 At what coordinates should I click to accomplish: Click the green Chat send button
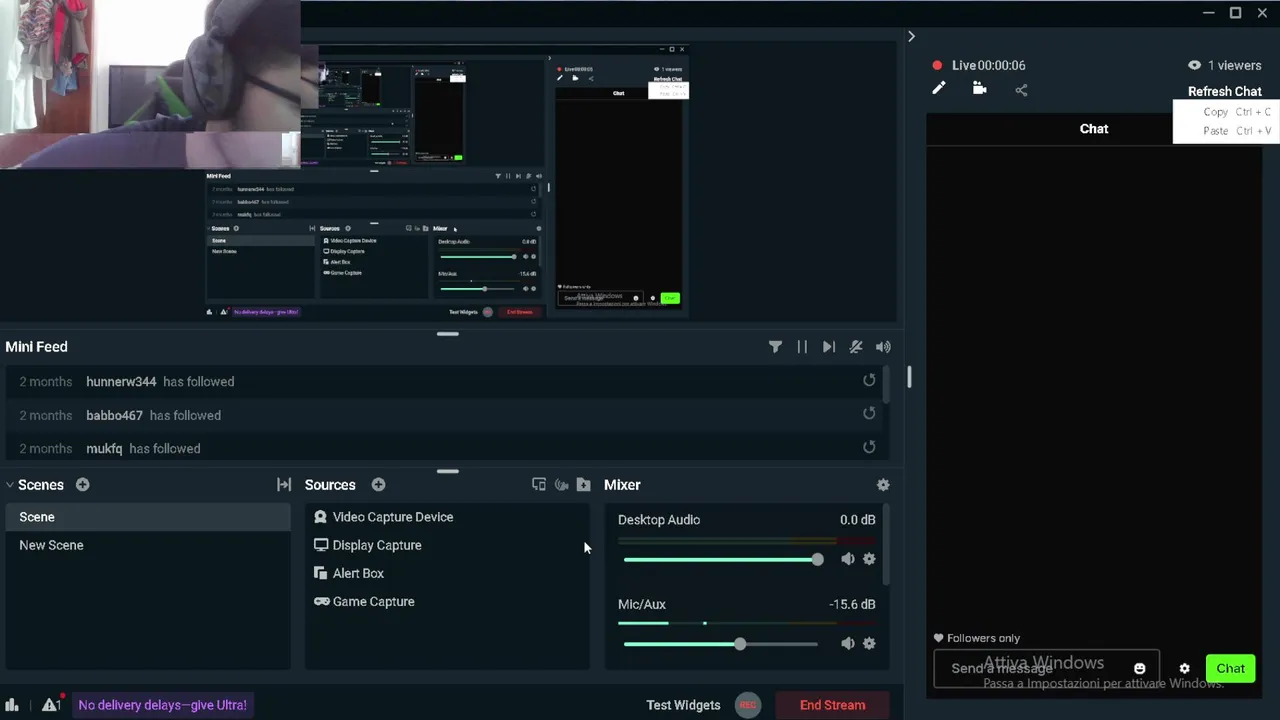[x=1230, y=668]
